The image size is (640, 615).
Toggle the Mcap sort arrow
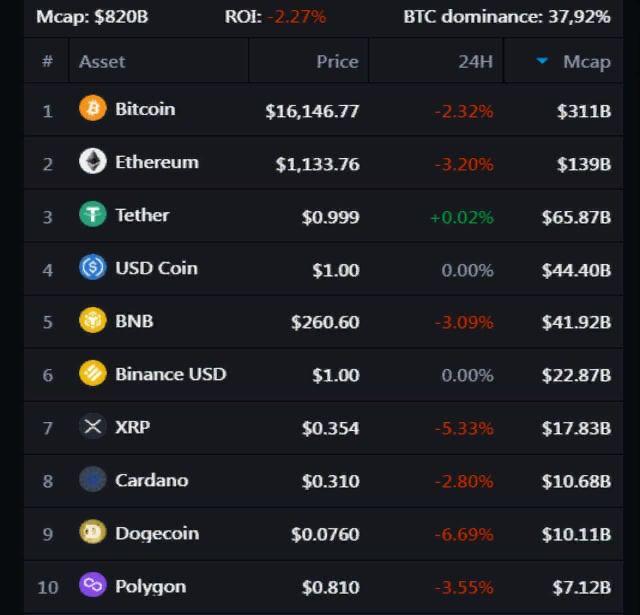coord(542,61)
